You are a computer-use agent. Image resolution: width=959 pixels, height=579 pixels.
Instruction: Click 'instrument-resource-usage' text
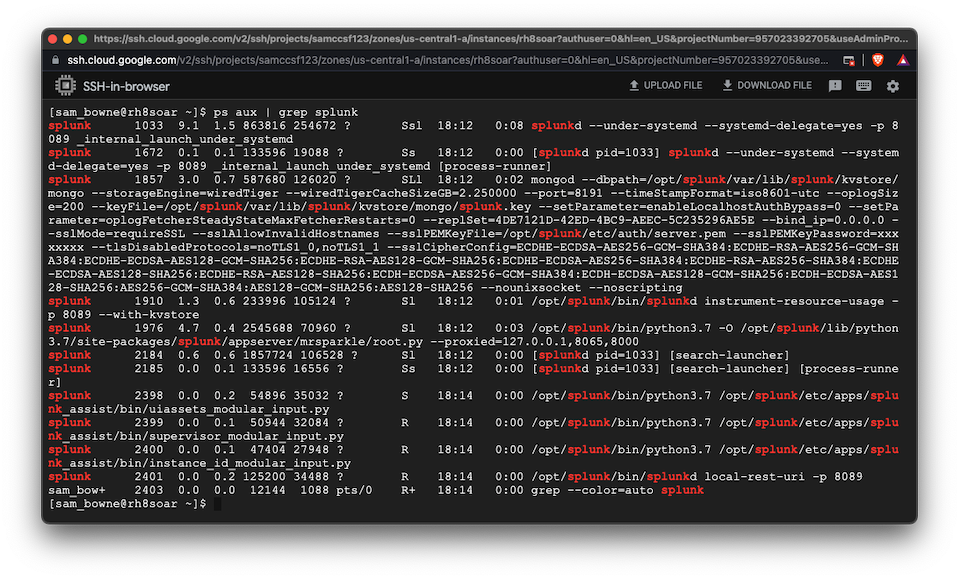794,301
